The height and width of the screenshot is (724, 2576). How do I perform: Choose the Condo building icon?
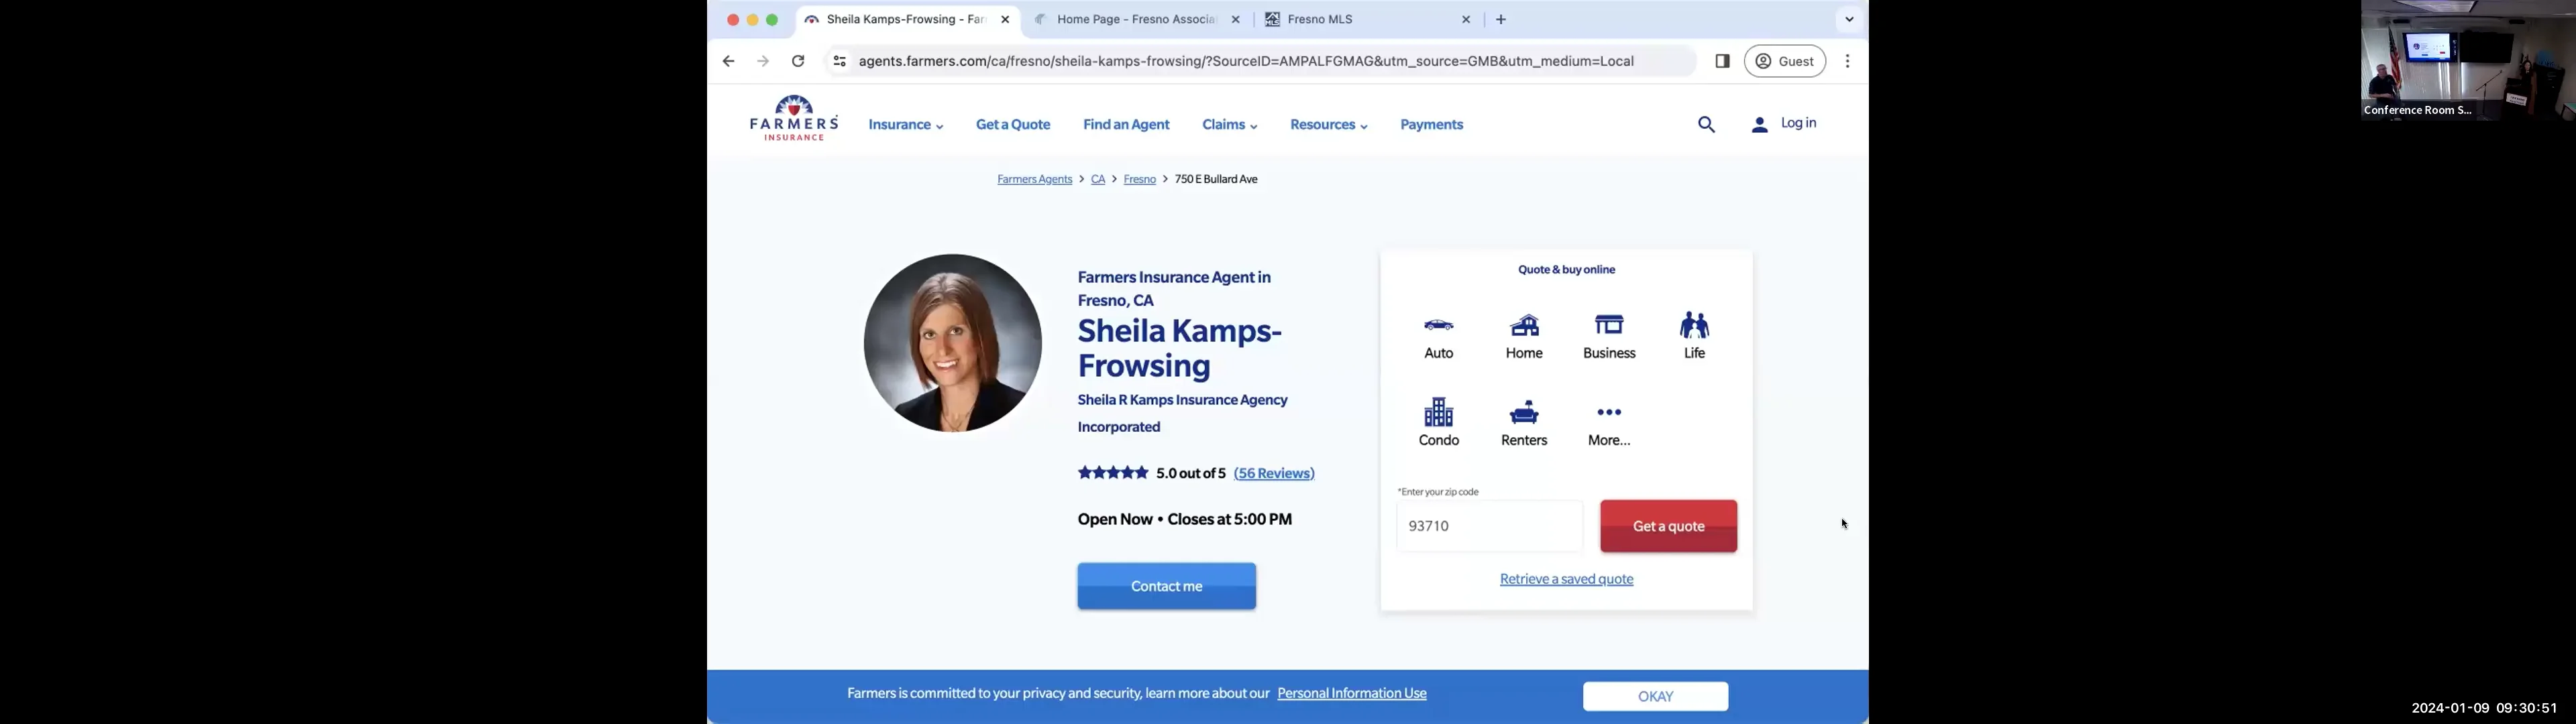click(1438, 412)
